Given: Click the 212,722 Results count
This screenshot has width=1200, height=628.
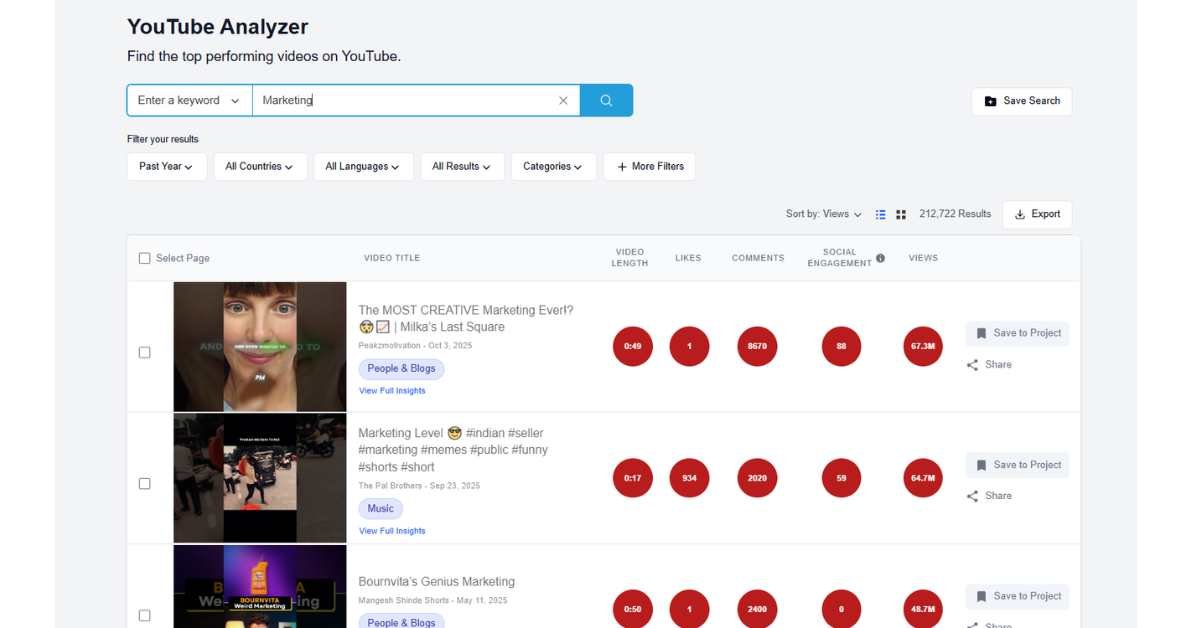Looking at the screenshot, I should point(955,214).
